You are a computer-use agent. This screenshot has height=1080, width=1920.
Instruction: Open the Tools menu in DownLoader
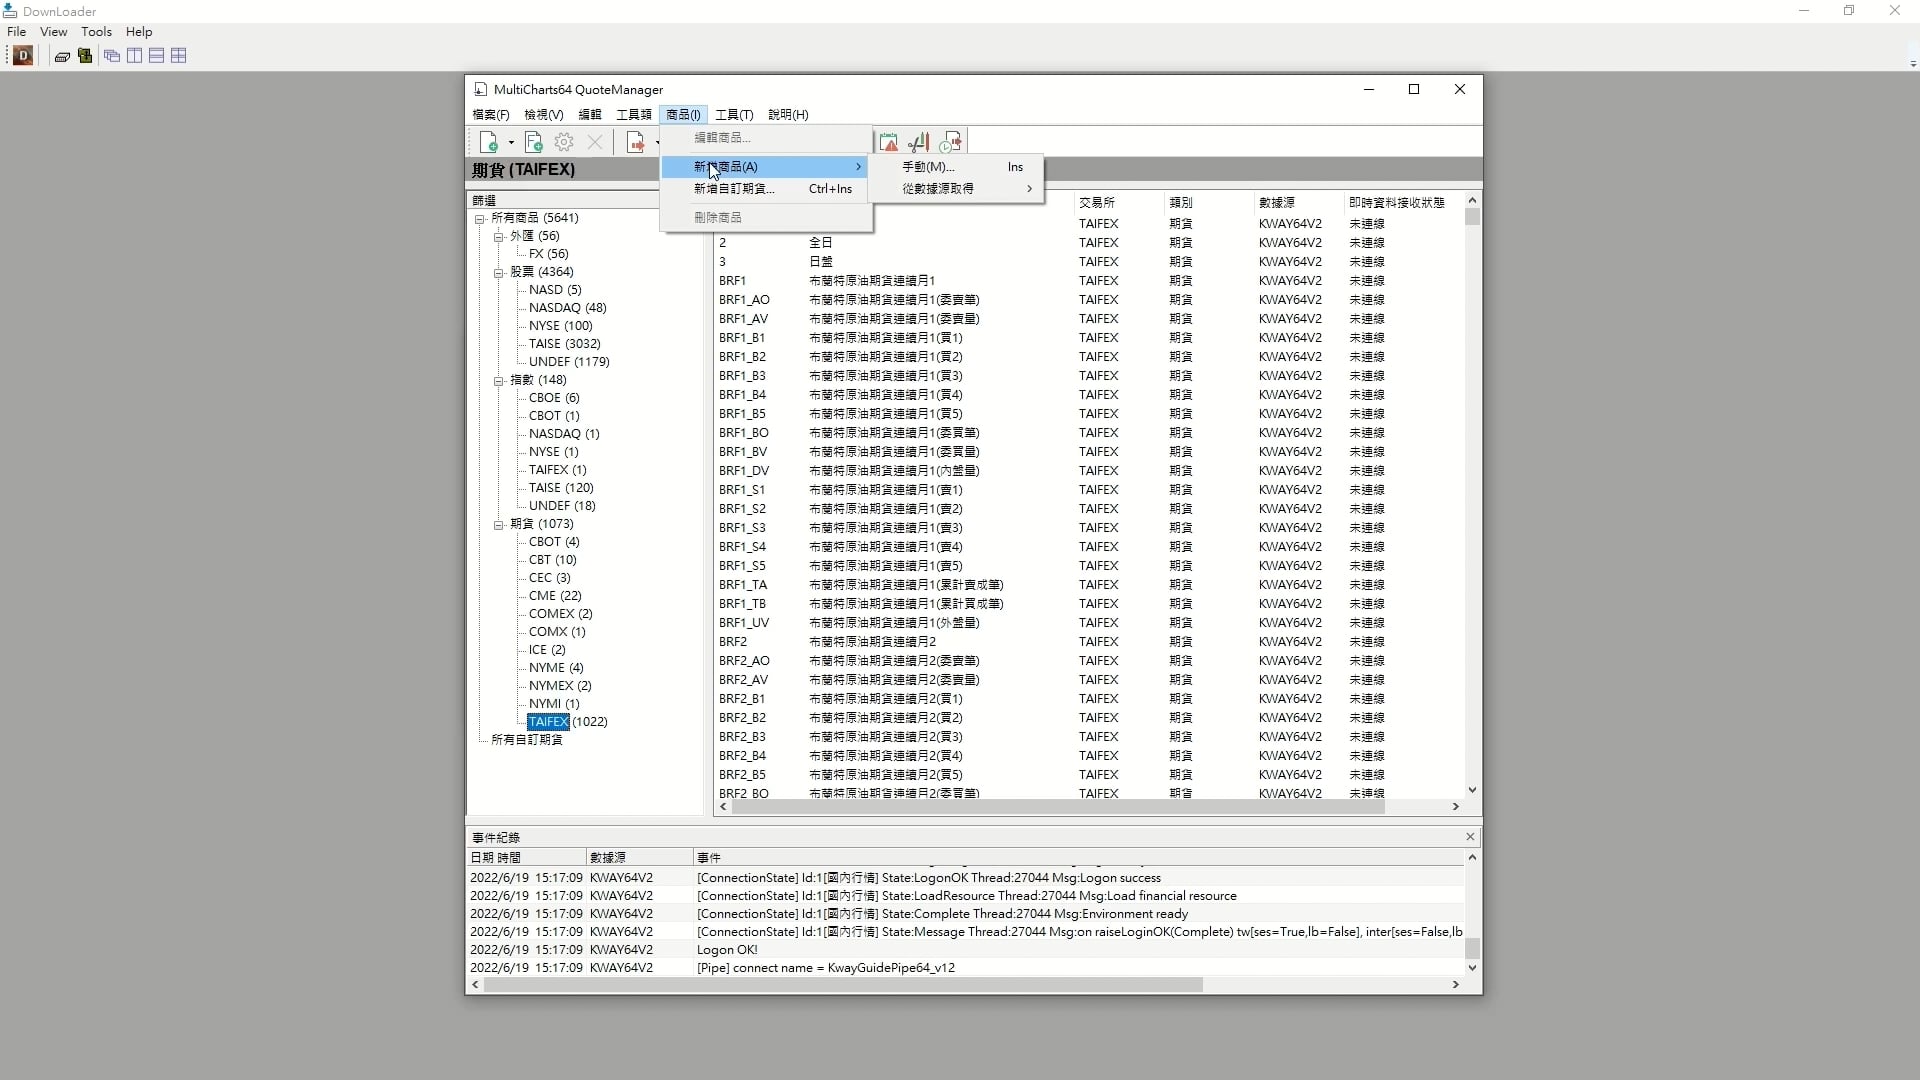pyautogui.click(x=96, y=32)
